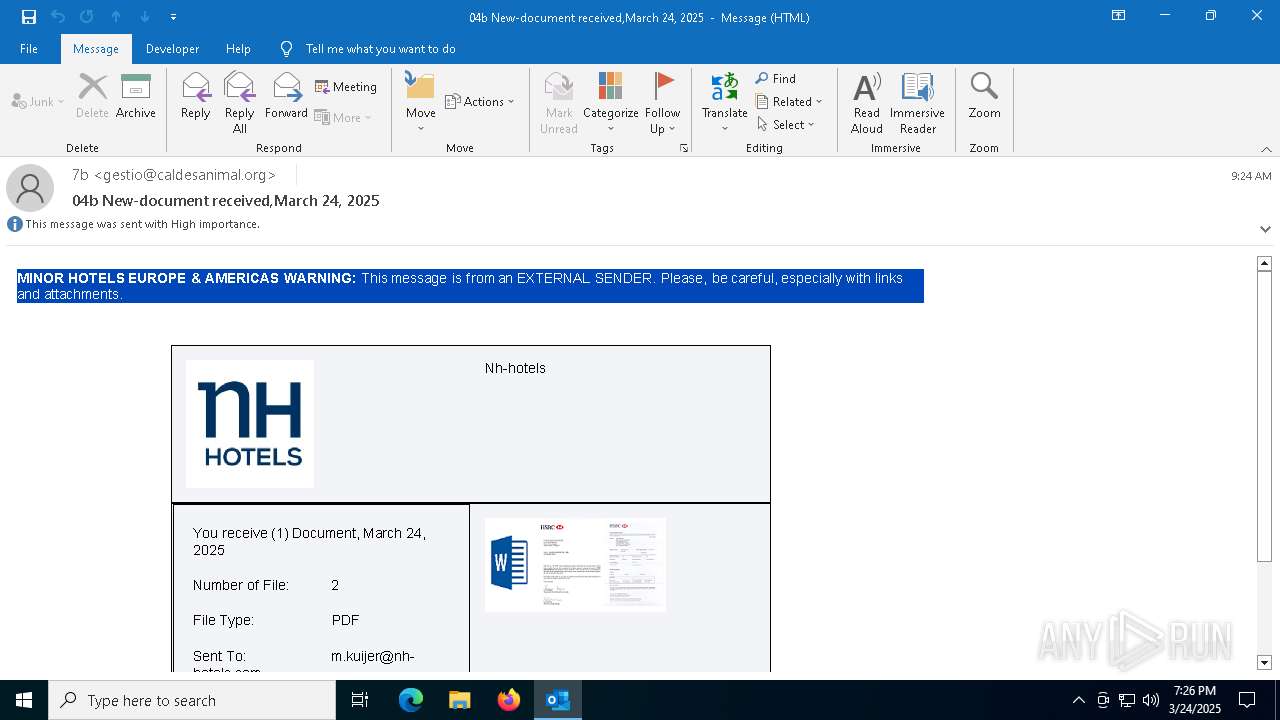Screen dimensions: 1280x720
Task: Click the subject line 04b New-document received
Action: pyautogui.click(x=226, y=201)
